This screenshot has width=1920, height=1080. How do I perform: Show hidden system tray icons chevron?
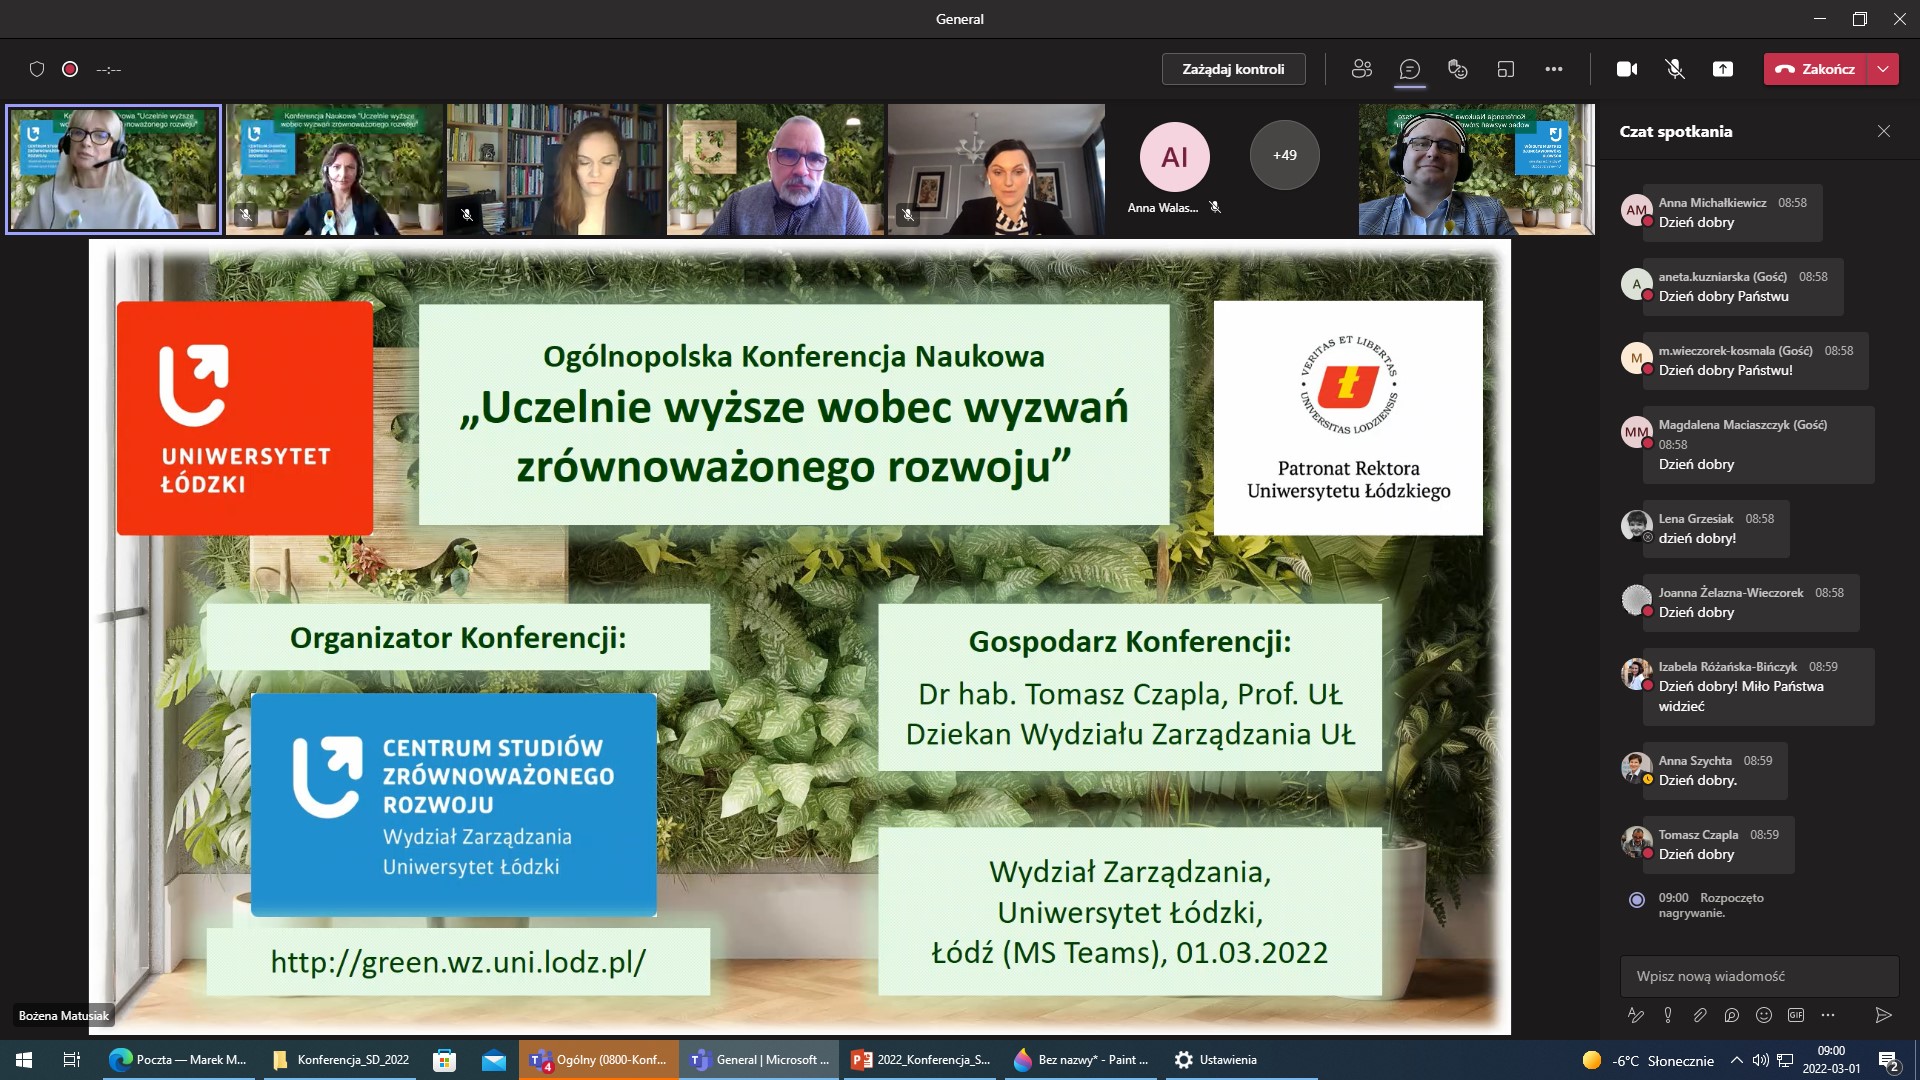coord(1737,1061)
